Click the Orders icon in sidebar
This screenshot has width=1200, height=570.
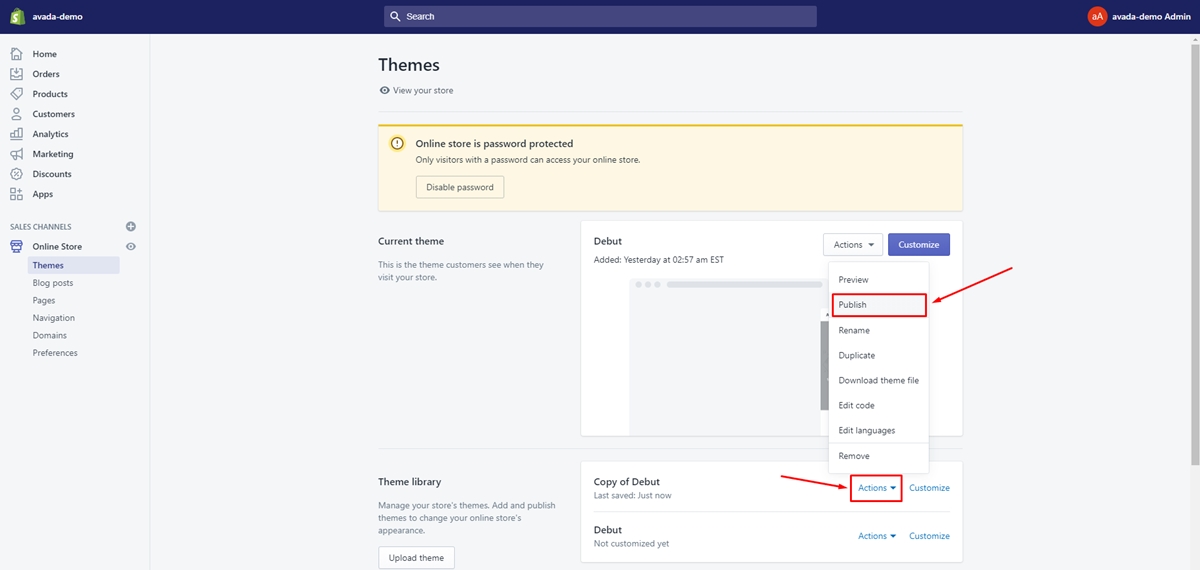16,74
